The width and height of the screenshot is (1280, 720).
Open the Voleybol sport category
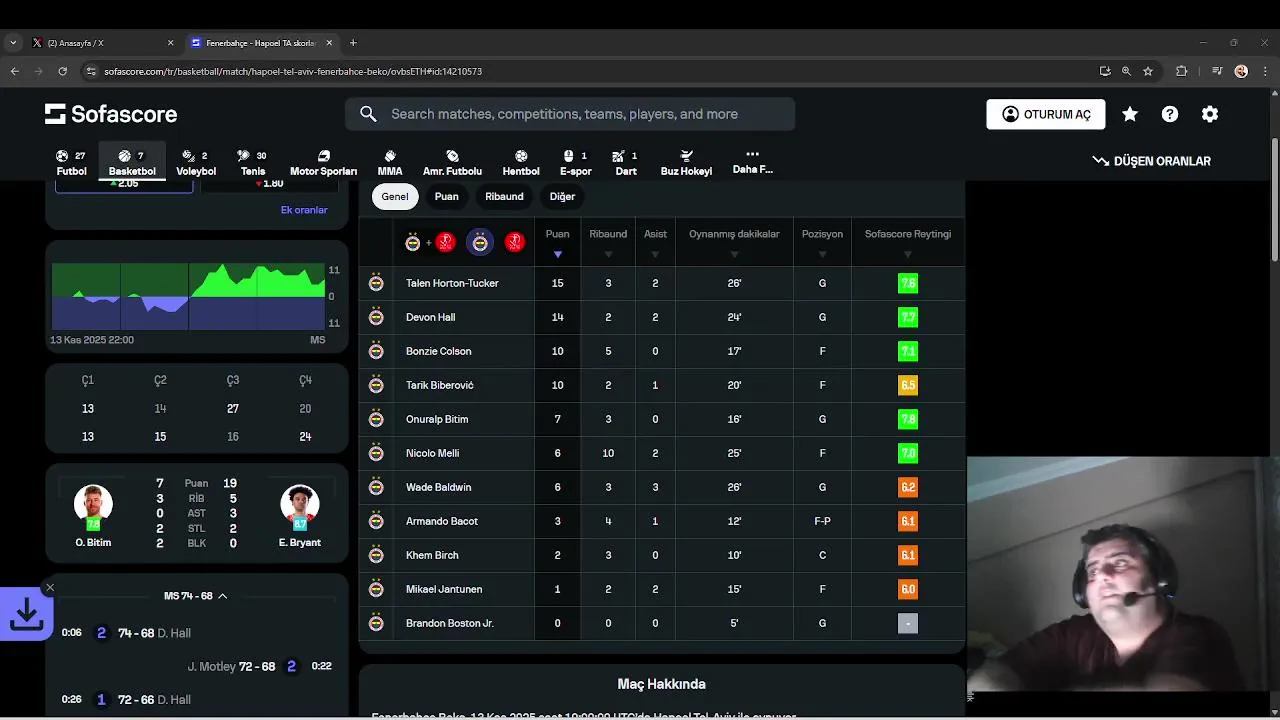click(x=196, y=163)
